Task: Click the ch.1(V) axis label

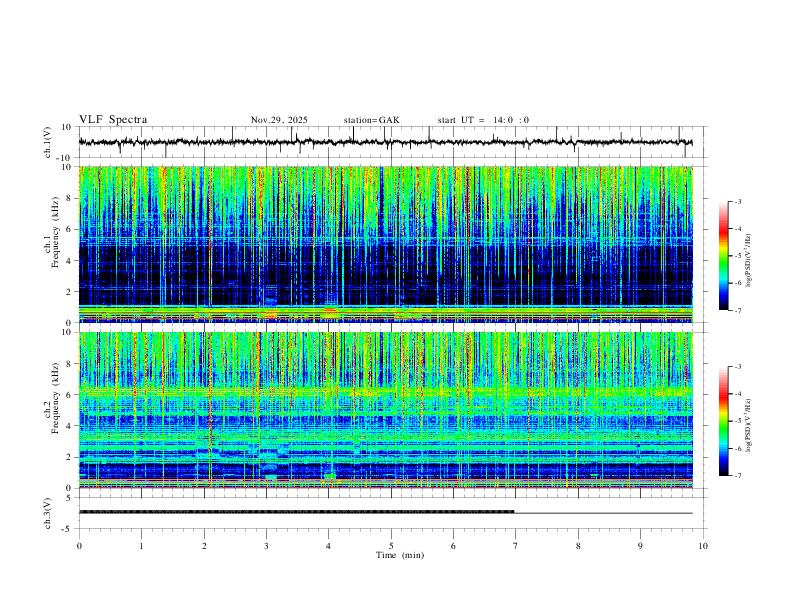Action: pyautogui.click(x=48, y=142)
